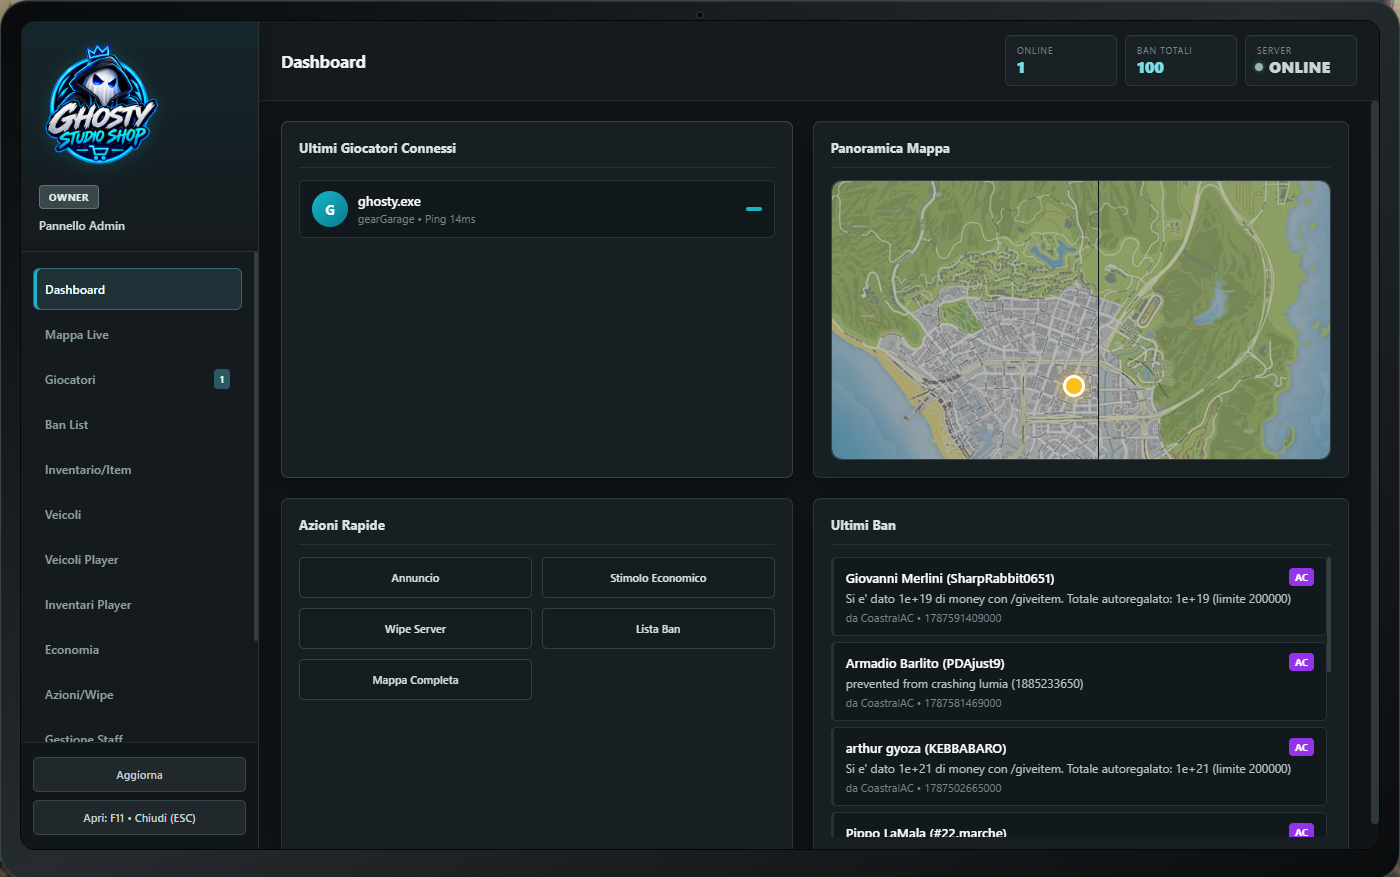The height and width of the screenshot is (877, 1400).
Task: Go to Giocatori section
Action: tap(138, 379)
